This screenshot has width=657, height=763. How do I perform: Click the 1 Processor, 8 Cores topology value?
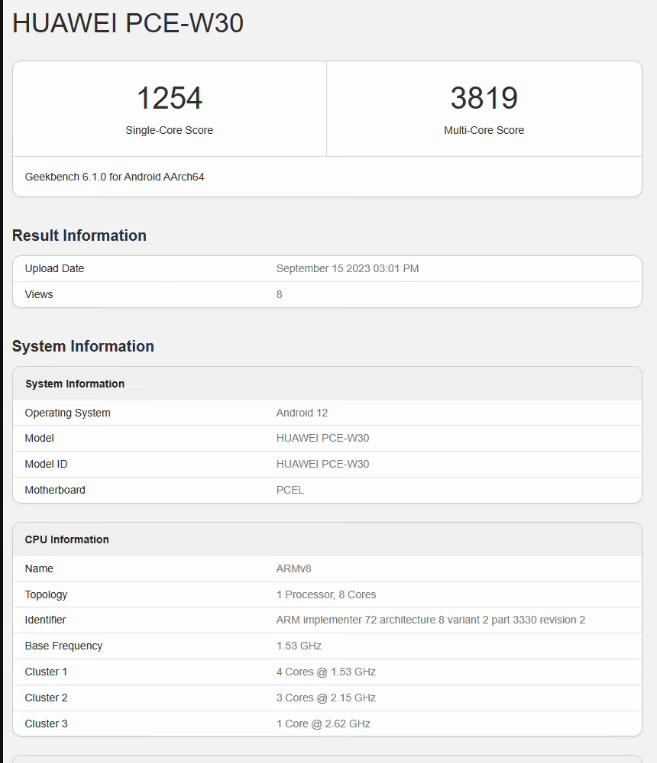tap(326, 595)
